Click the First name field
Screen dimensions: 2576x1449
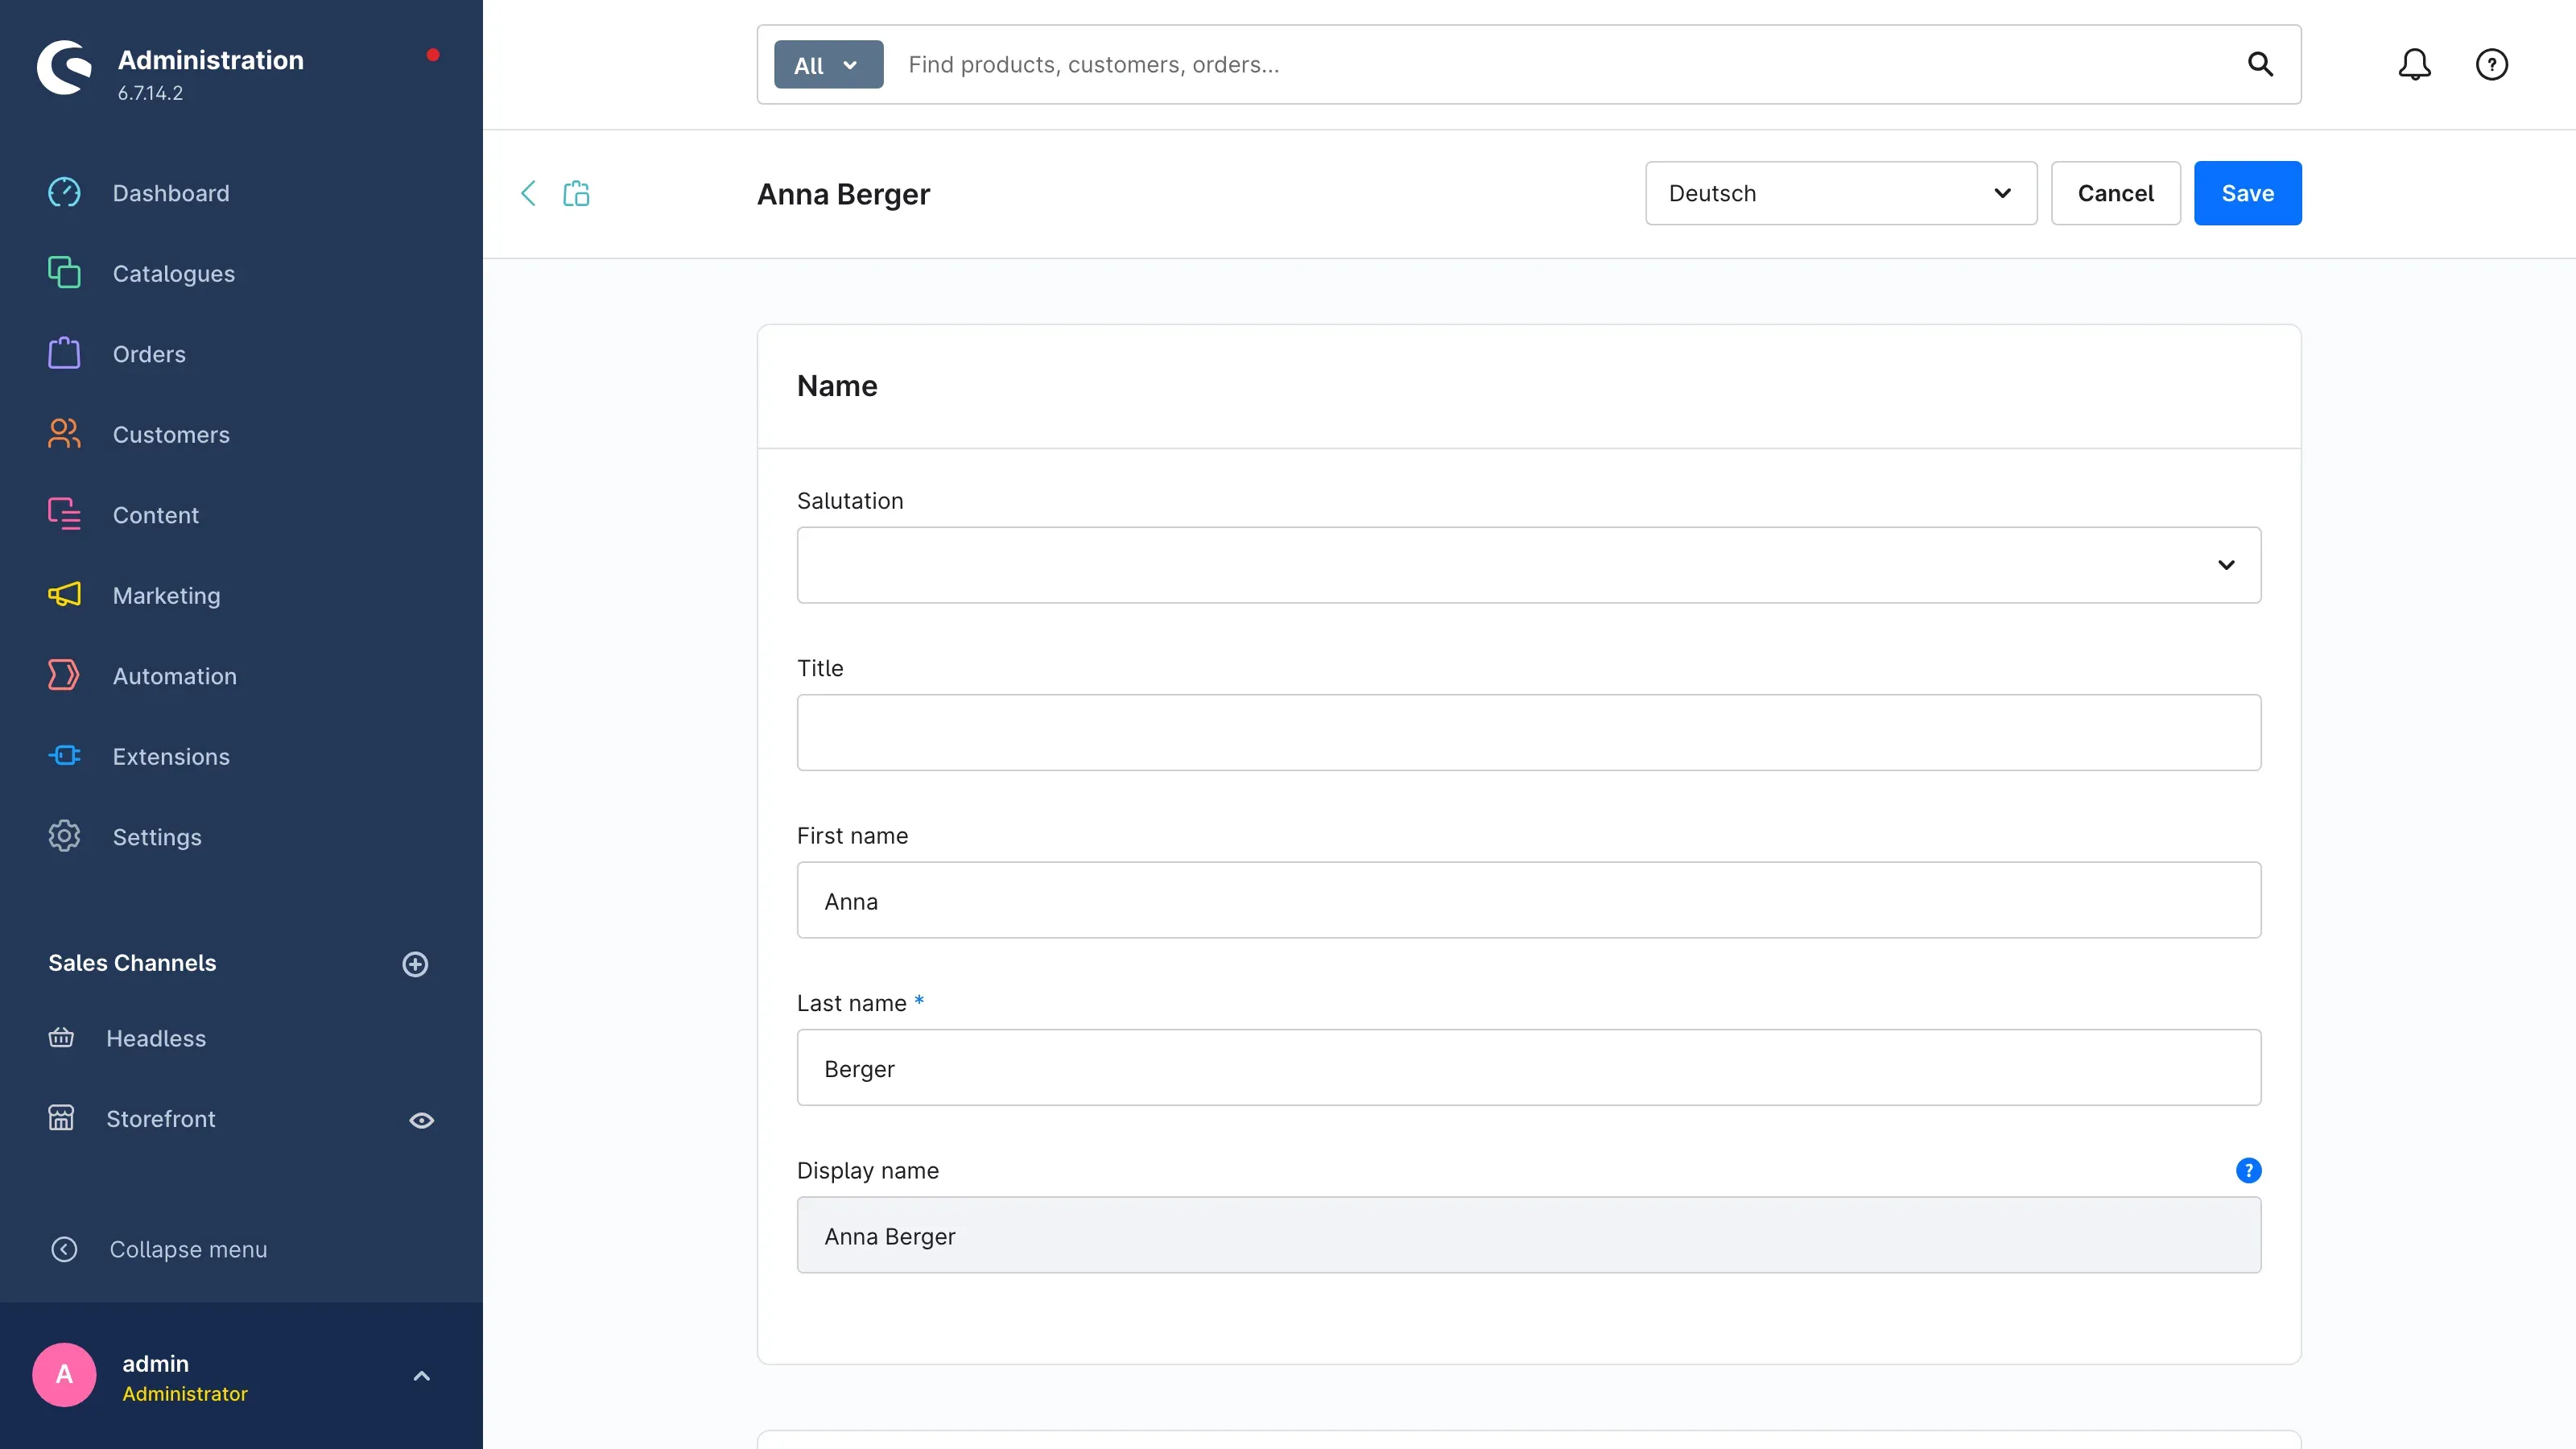click(1528, 900)
